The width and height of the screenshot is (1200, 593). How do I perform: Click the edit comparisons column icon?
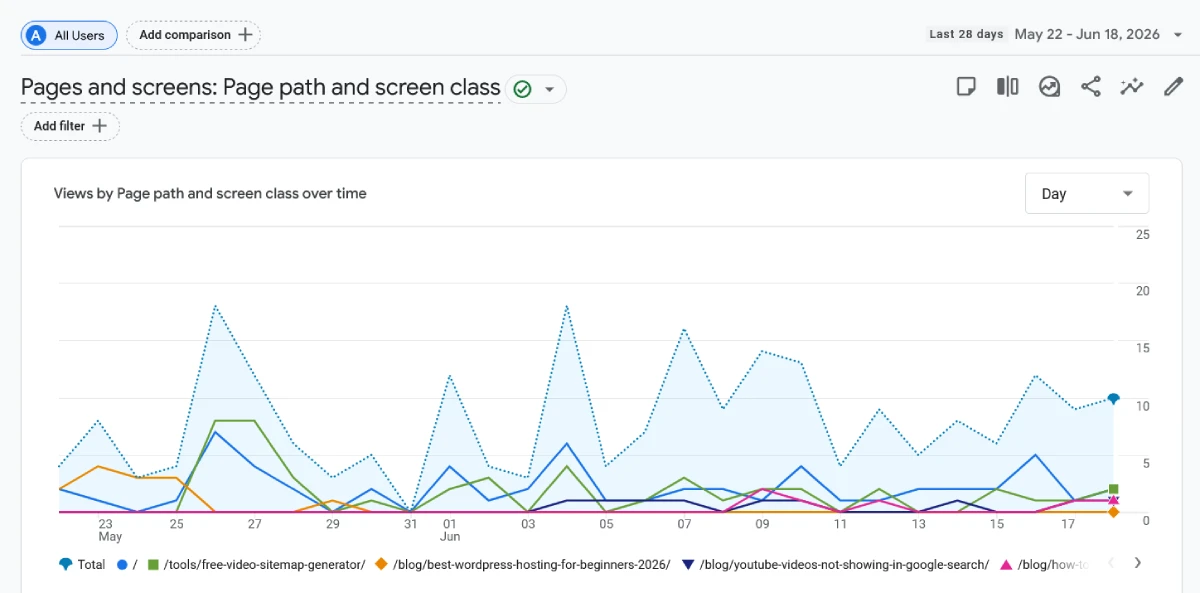point(1007,87)
